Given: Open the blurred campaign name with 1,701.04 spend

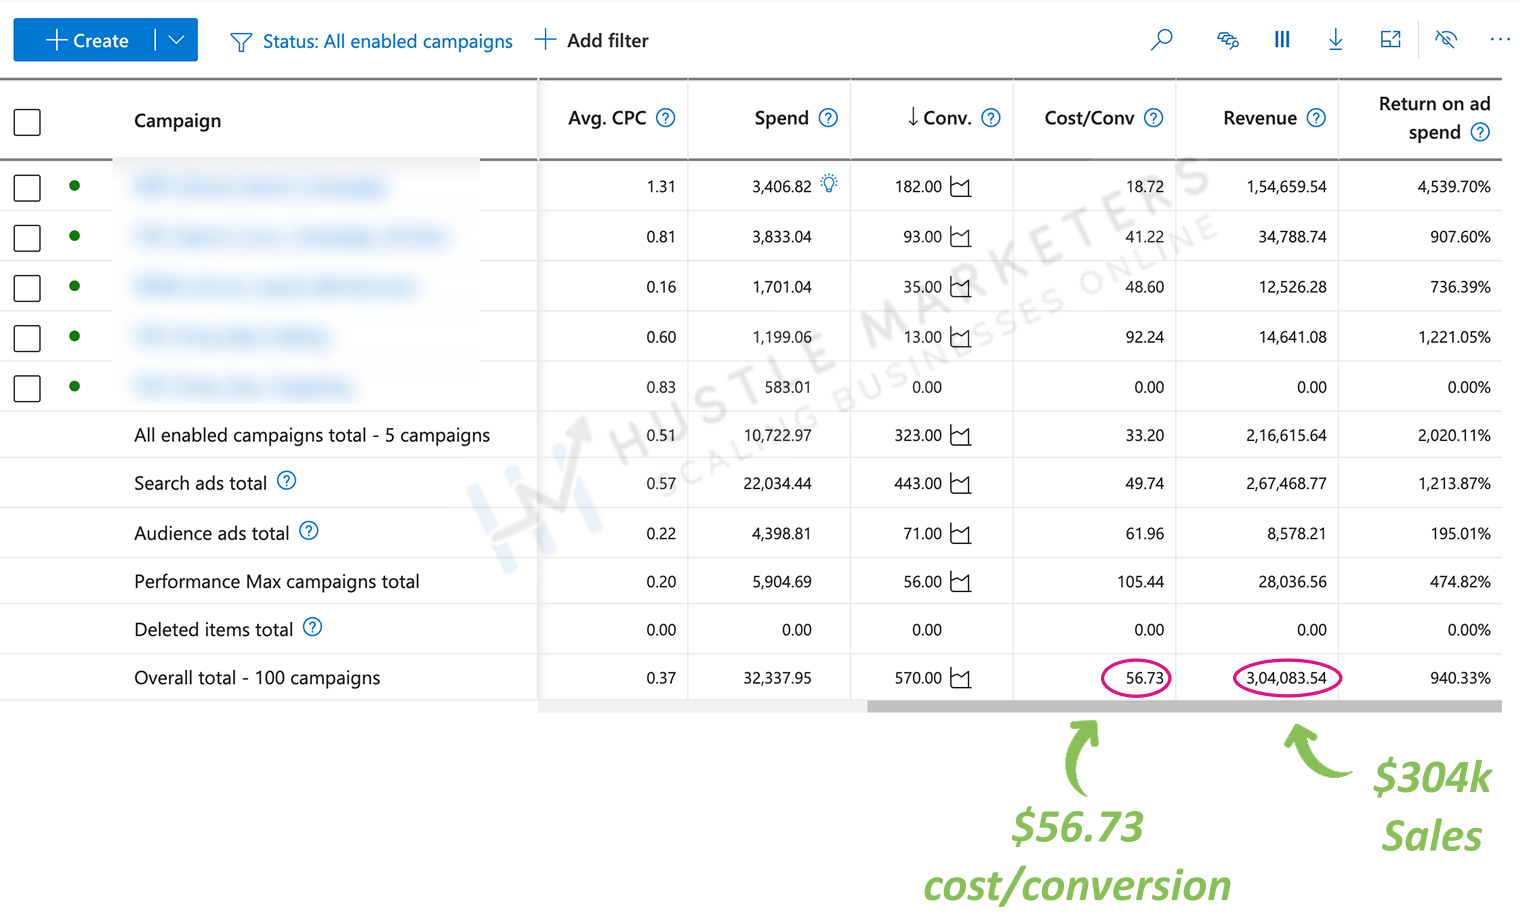Looking at the screenshot, I should pyautogui.click(x=274, y=287).
